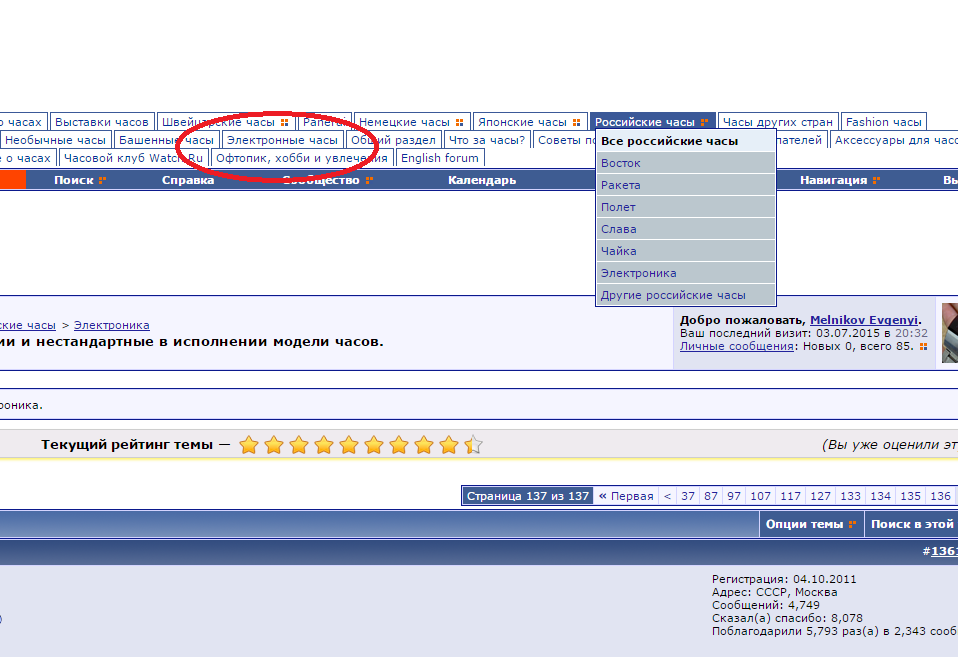Click Все российские часы menu header
The image size is (958, 657).
pyautogui.click(x=669, y=141)
